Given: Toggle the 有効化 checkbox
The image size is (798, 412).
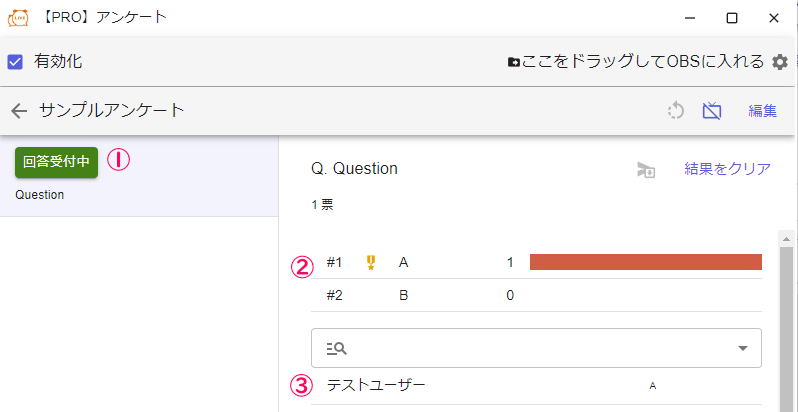Looking at the screenshot, I should pos(15,62).
